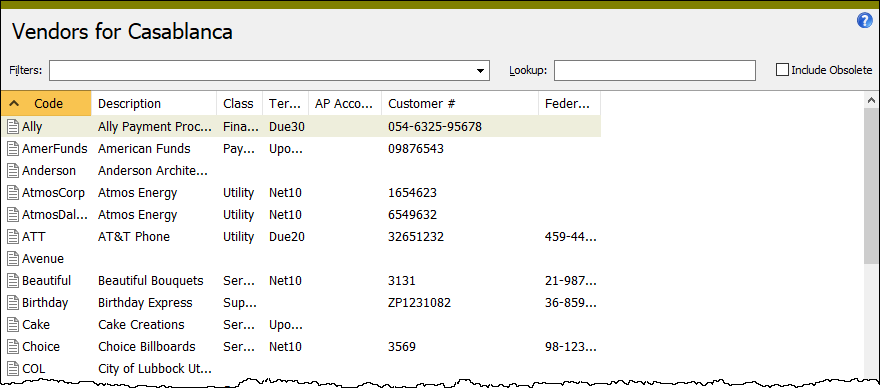
Task: Click customer number 32651232
Action: (x=416, y=236)
